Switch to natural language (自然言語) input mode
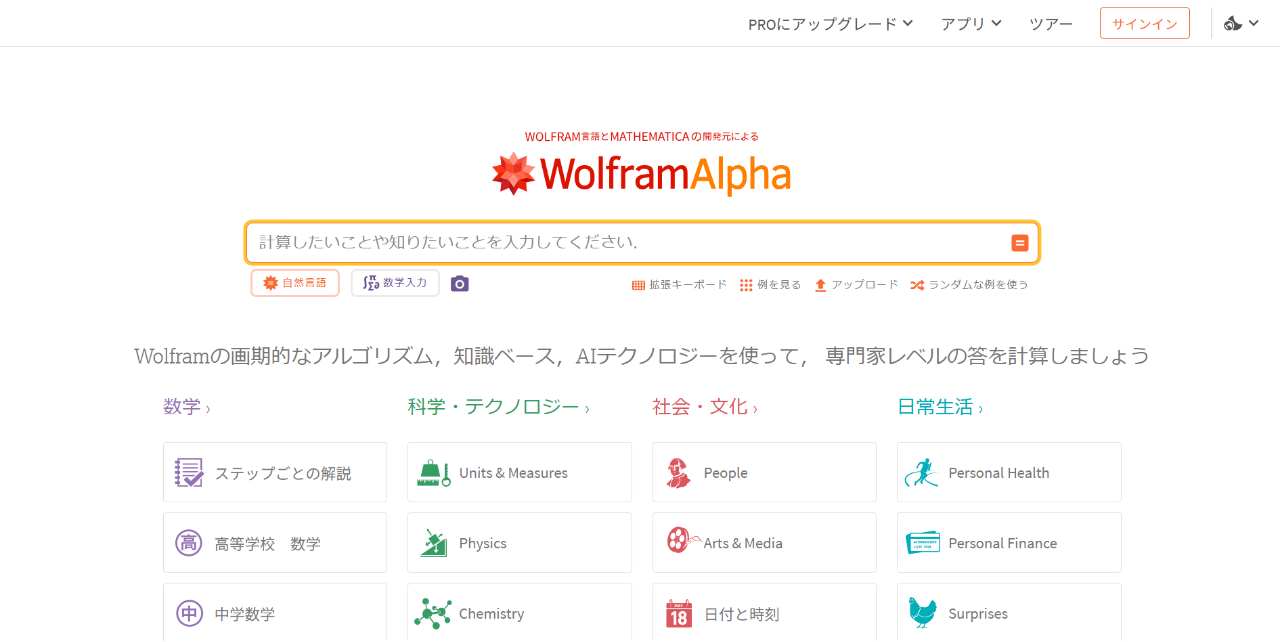This screenshot has width=1280, height=642. click(x=295, y=283)
